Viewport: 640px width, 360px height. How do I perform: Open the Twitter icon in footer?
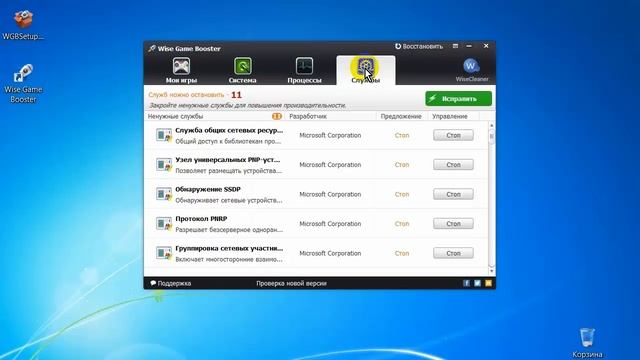click(x=477, y=283)
